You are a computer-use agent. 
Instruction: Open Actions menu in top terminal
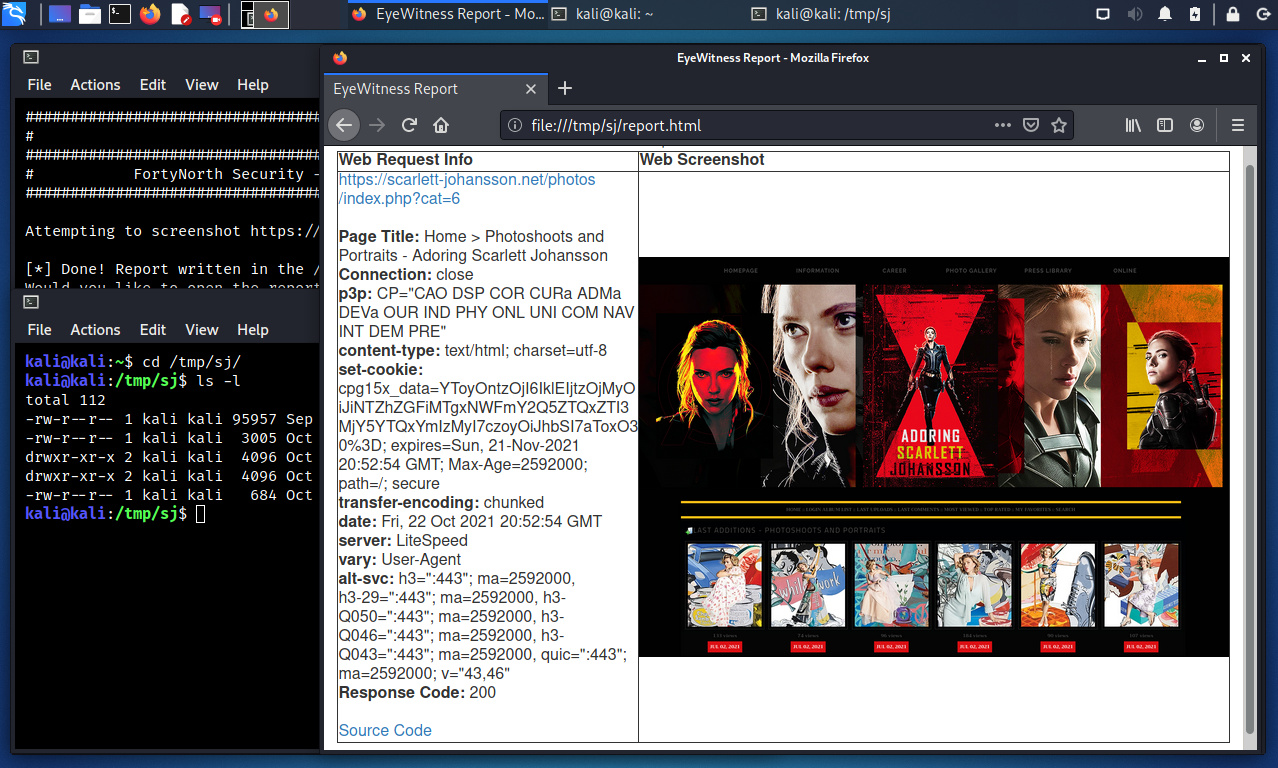click(x=95, y=85)
